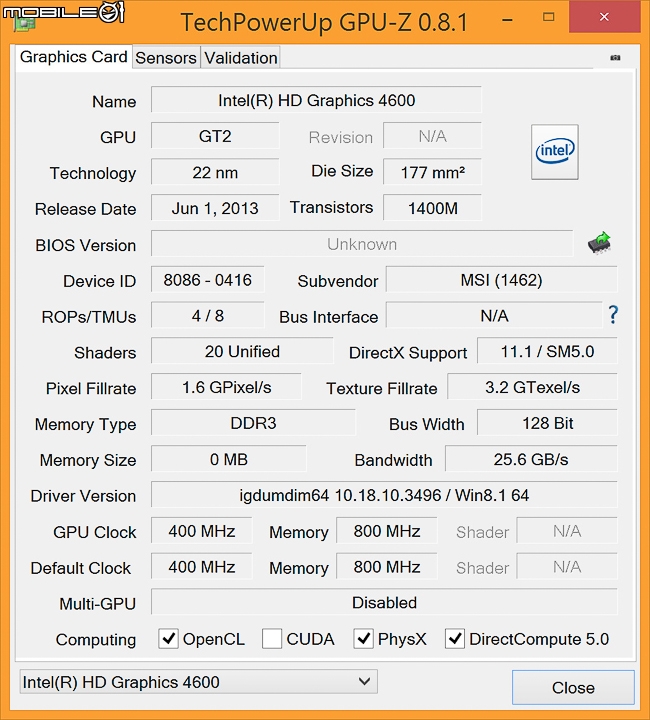Switch to the Graphics Card tab

coord(73,57)
